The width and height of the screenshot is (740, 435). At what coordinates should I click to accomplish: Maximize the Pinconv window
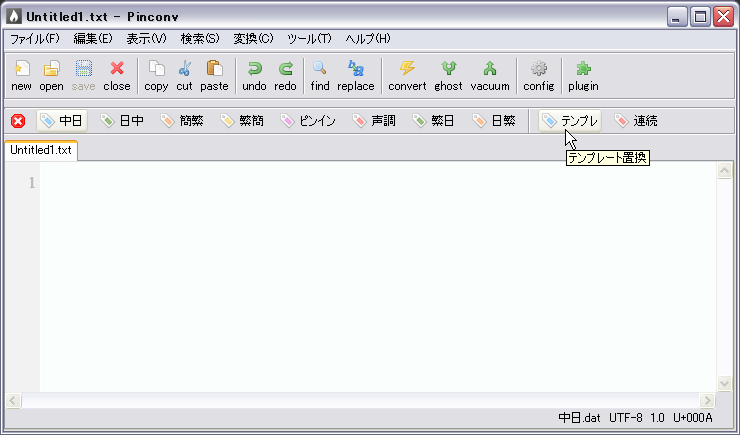tap(700, 17)
